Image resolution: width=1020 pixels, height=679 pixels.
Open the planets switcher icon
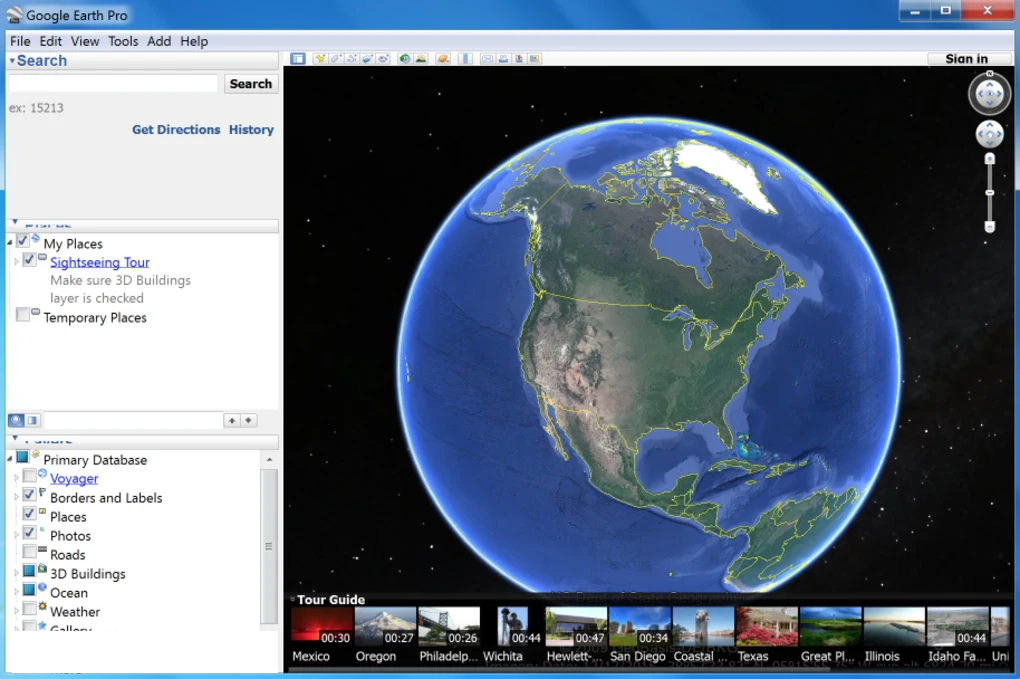pos(443,59)
